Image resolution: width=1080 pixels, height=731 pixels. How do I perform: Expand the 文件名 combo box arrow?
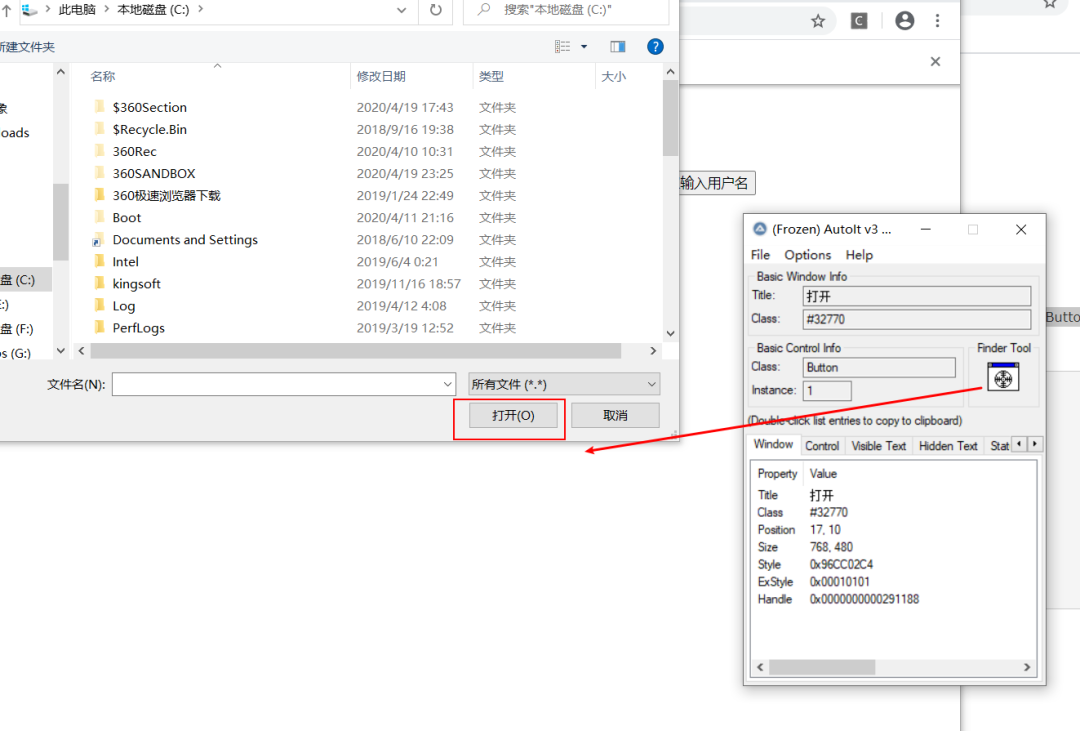tap(448, 384)
